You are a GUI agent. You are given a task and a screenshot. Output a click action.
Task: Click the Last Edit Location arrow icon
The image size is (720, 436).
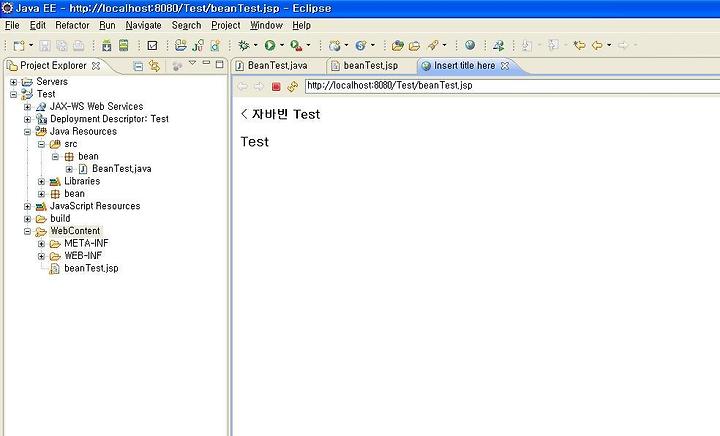pyautogui.click(x=579, y=45)
